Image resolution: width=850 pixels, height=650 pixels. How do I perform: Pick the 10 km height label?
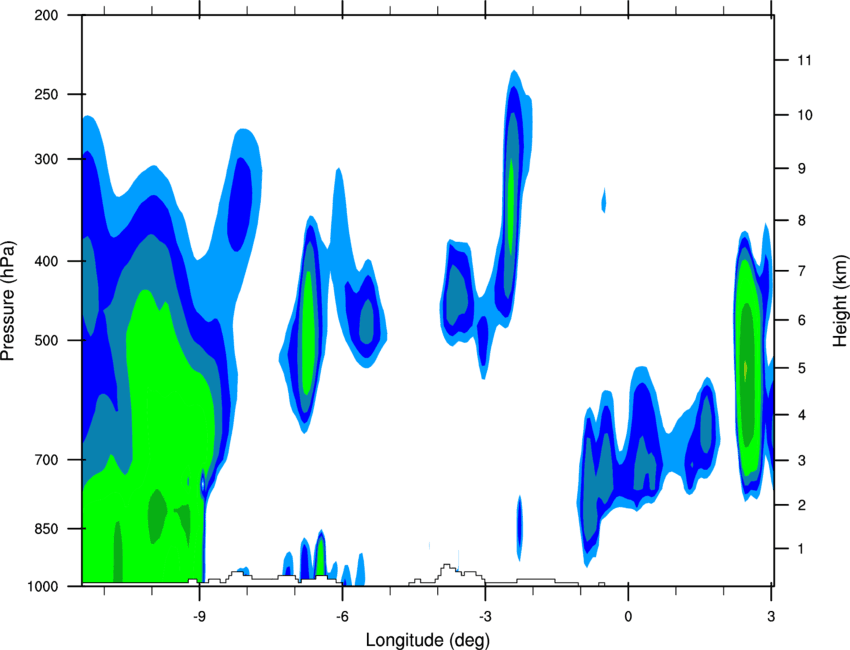pos(804,115)
